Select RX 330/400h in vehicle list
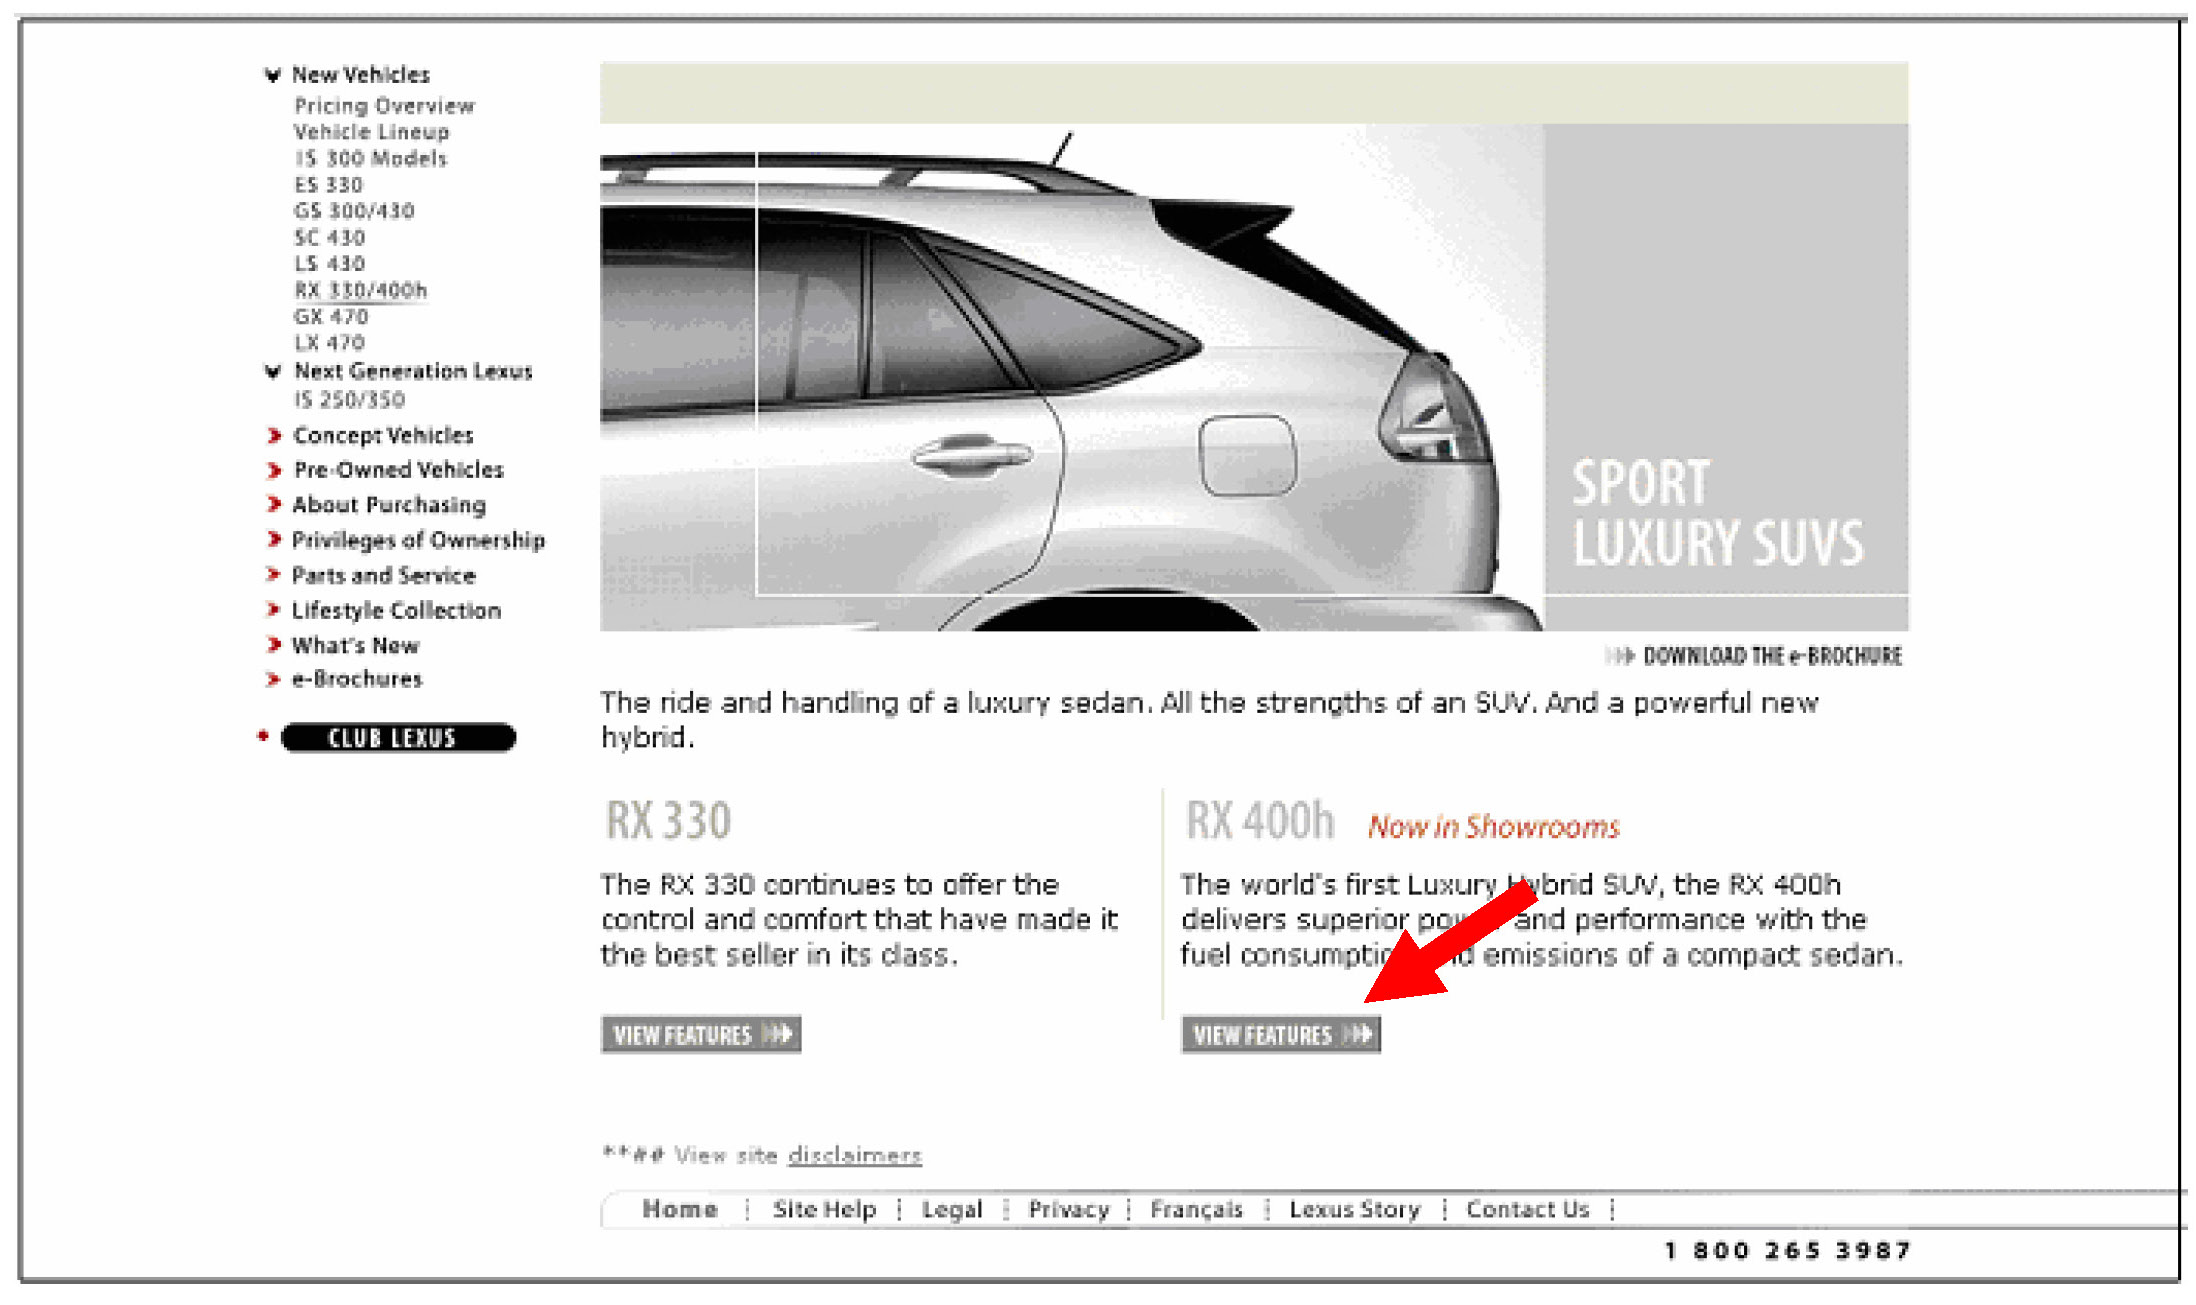2196x1305 pixels. coord(361,290)
